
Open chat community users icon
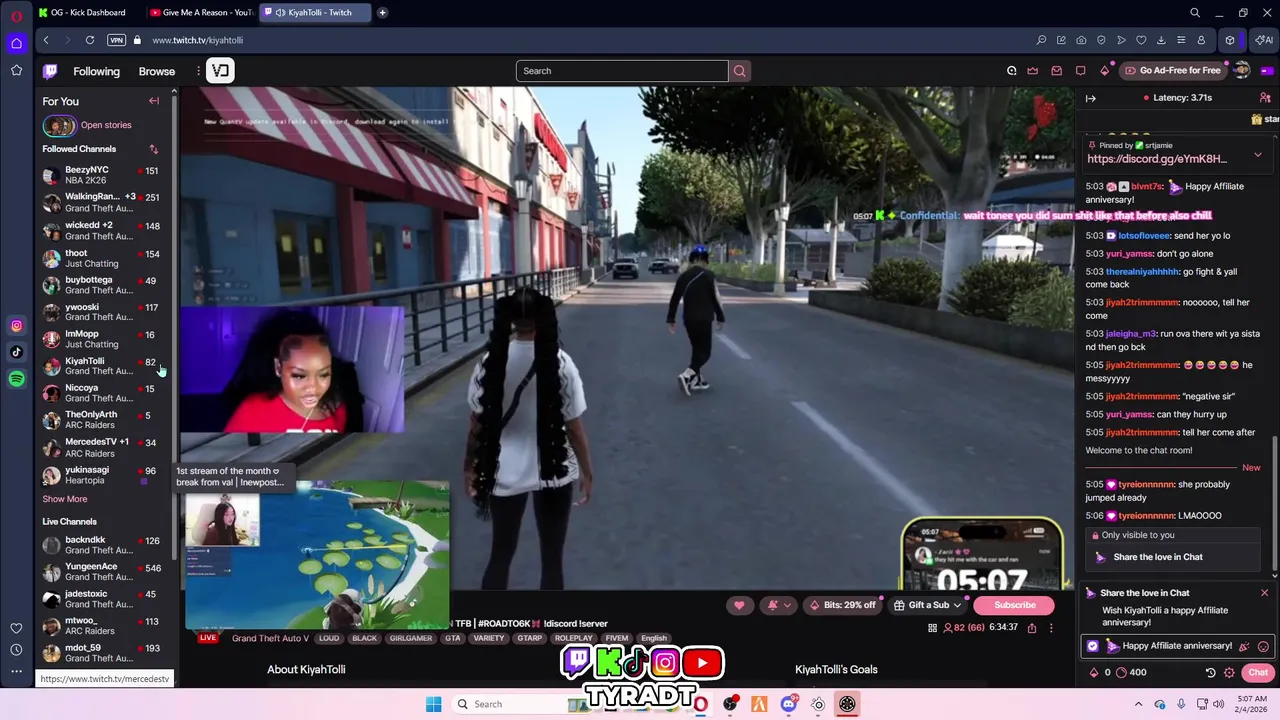coord(1265,98)
